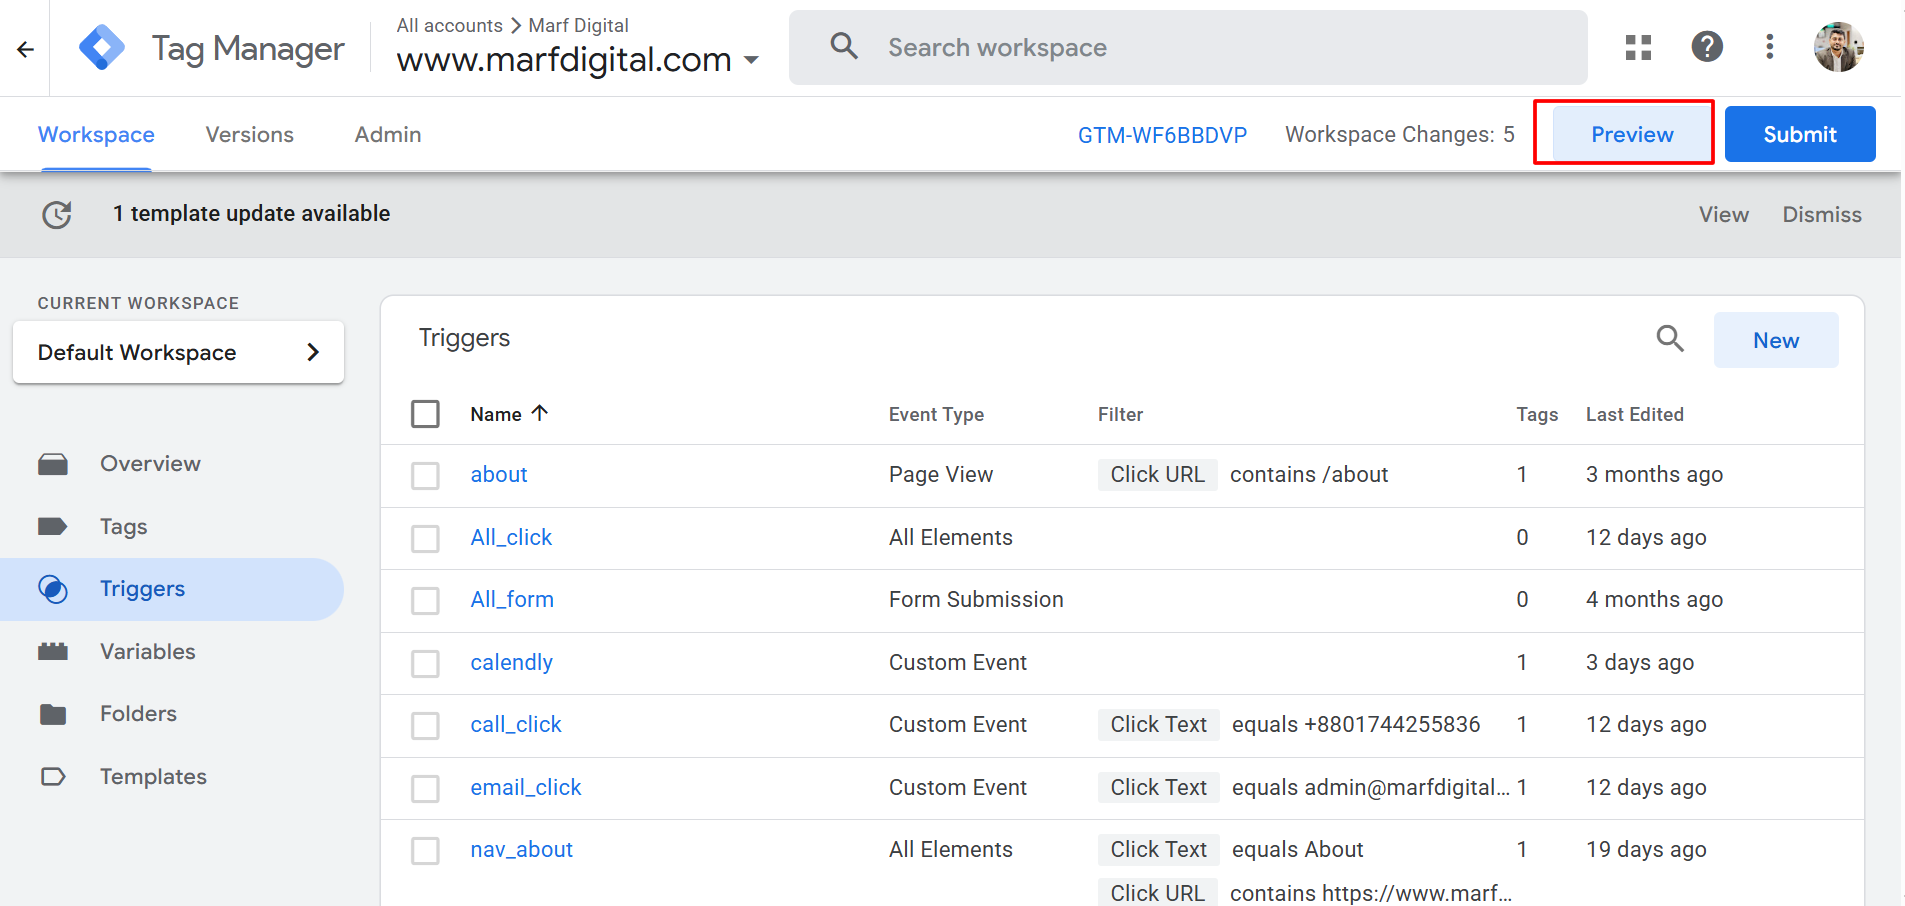Open the three-dot options menu

[x=1769, y=46]
